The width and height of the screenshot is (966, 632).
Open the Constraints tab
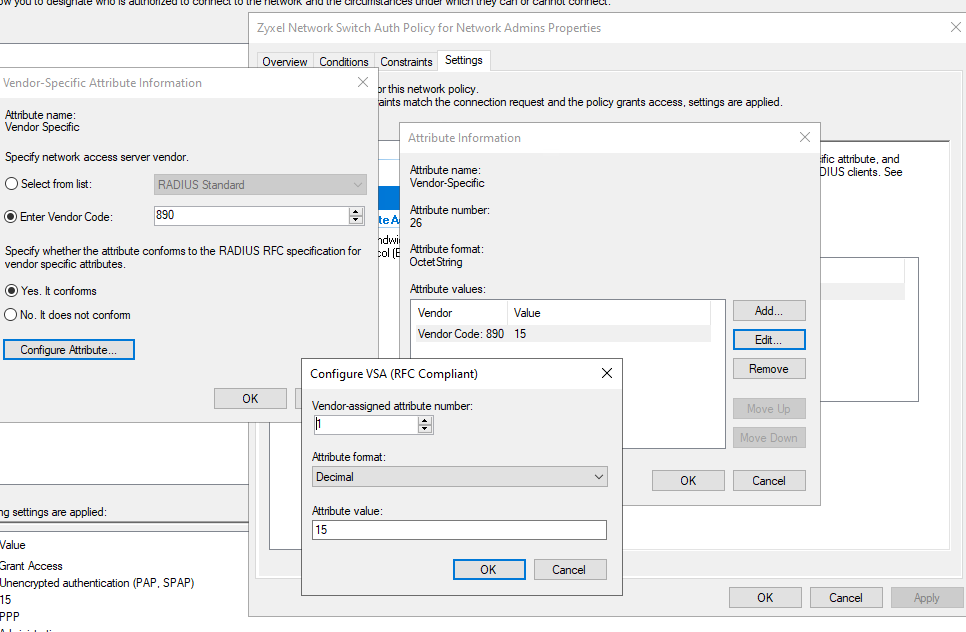[x=406, y=62]
